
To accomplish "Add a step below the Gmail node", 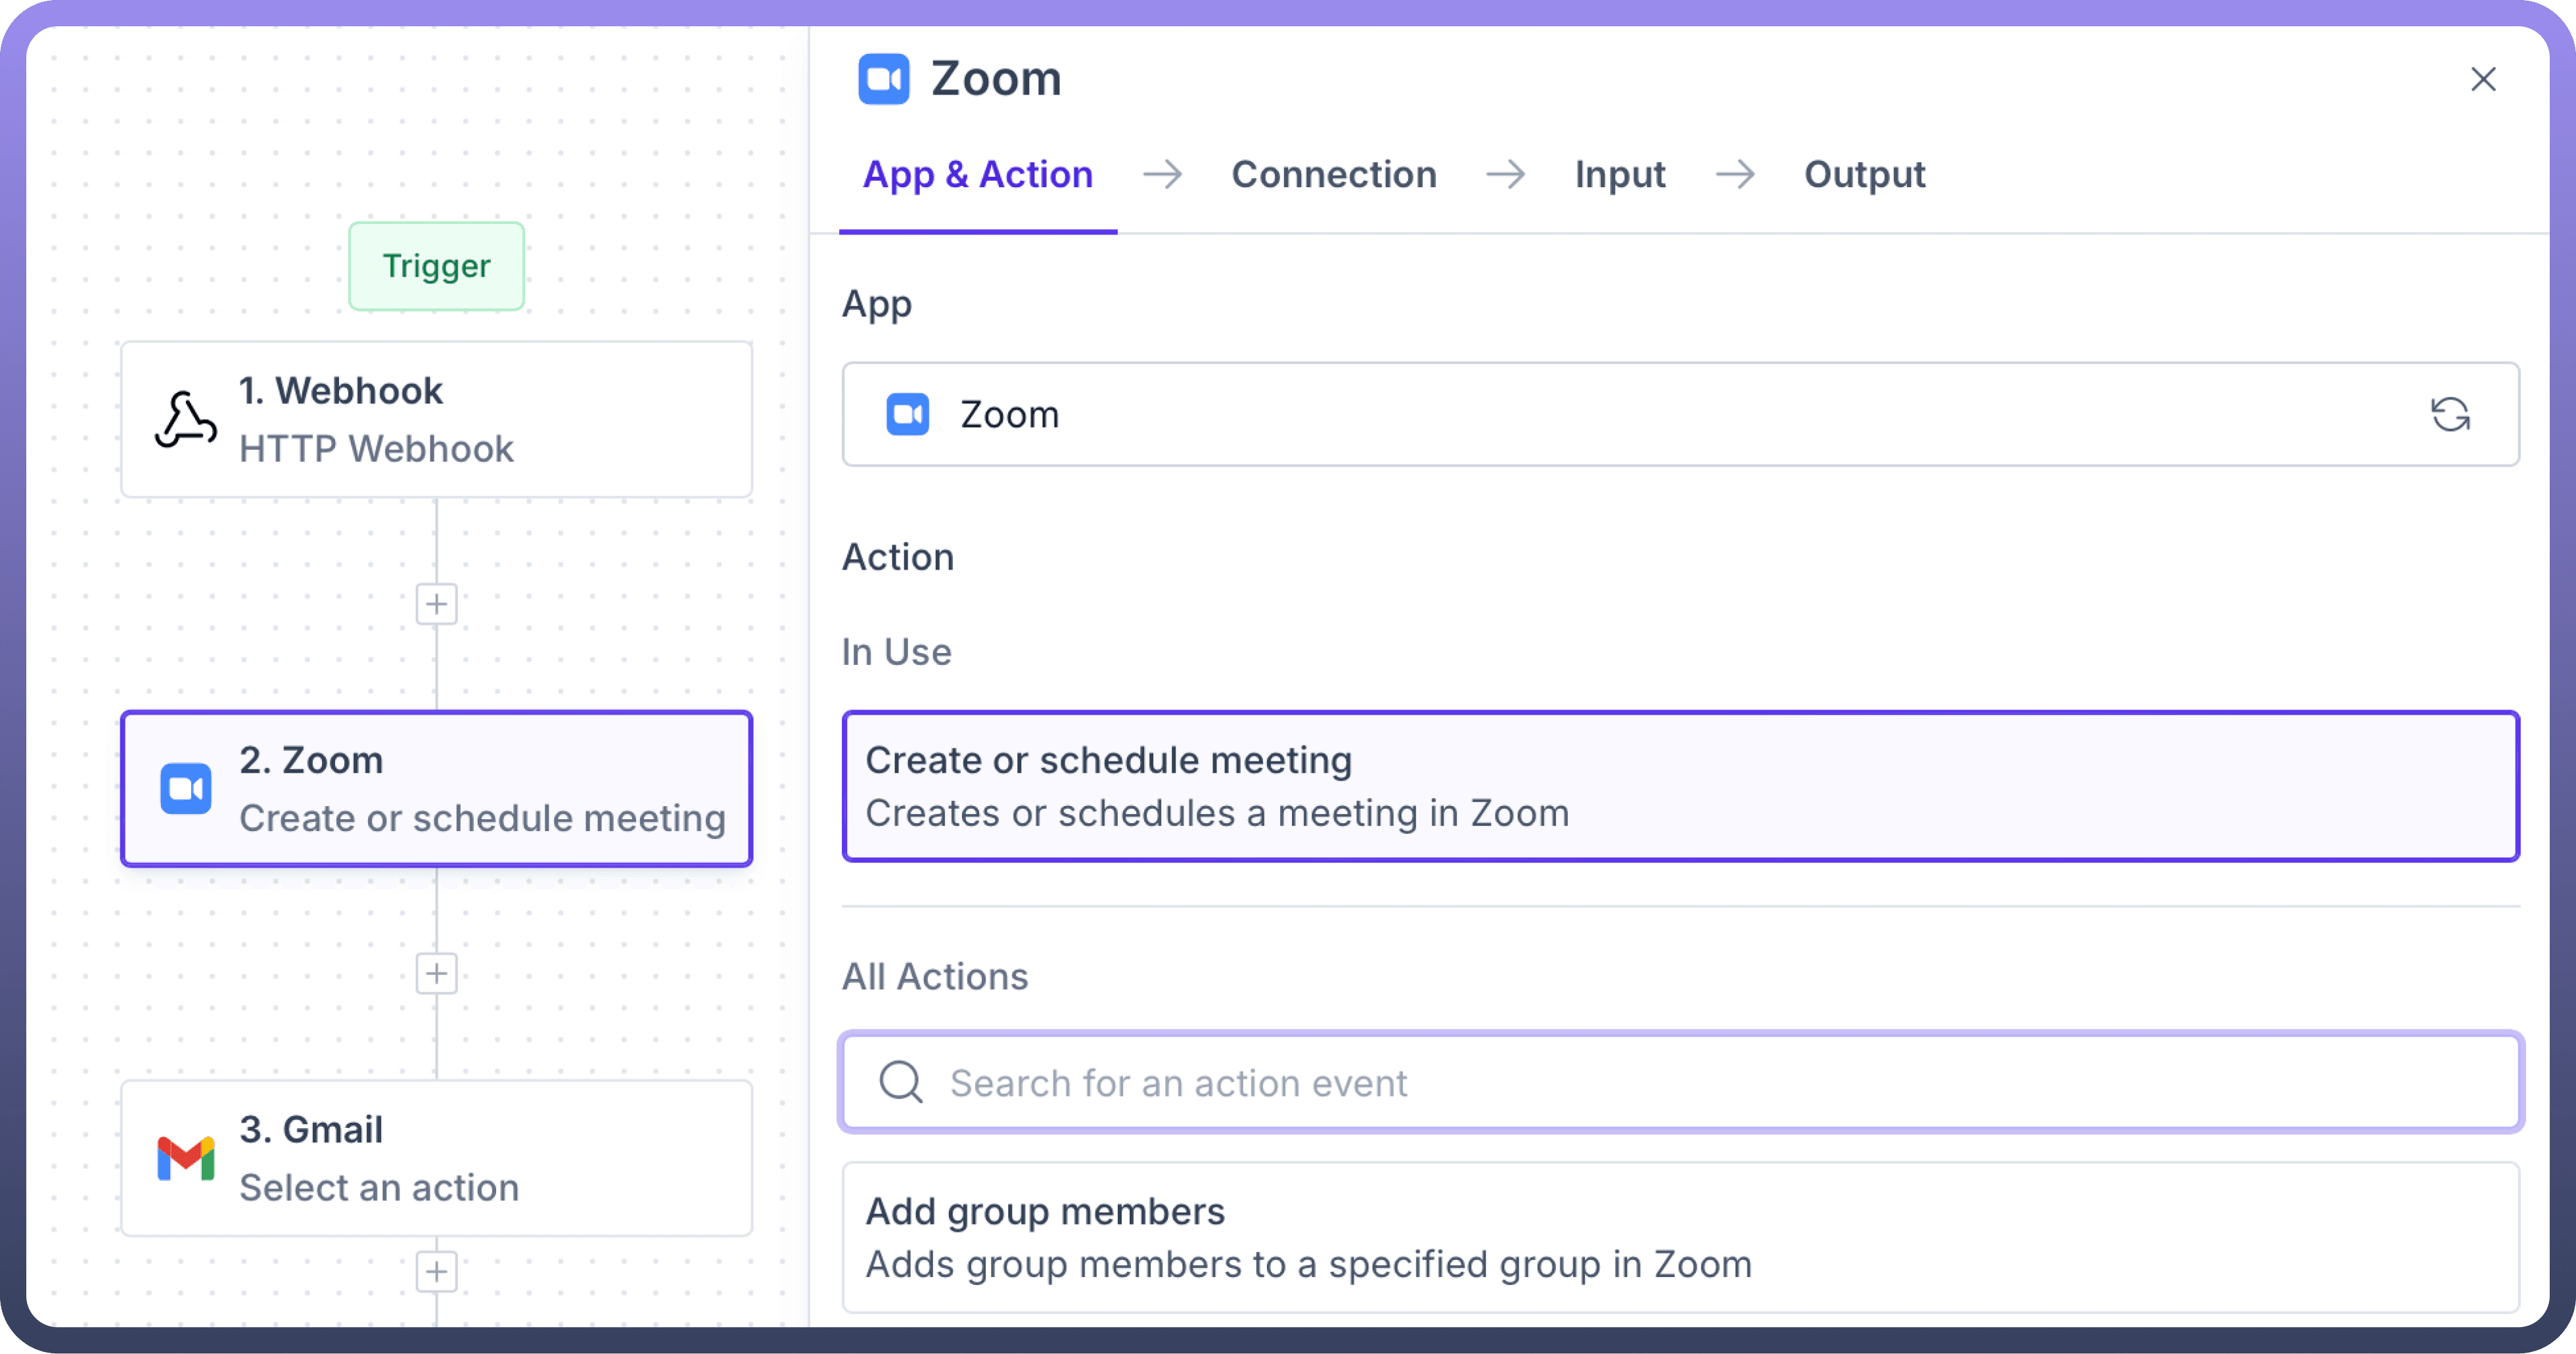I will coord(436,1271).
